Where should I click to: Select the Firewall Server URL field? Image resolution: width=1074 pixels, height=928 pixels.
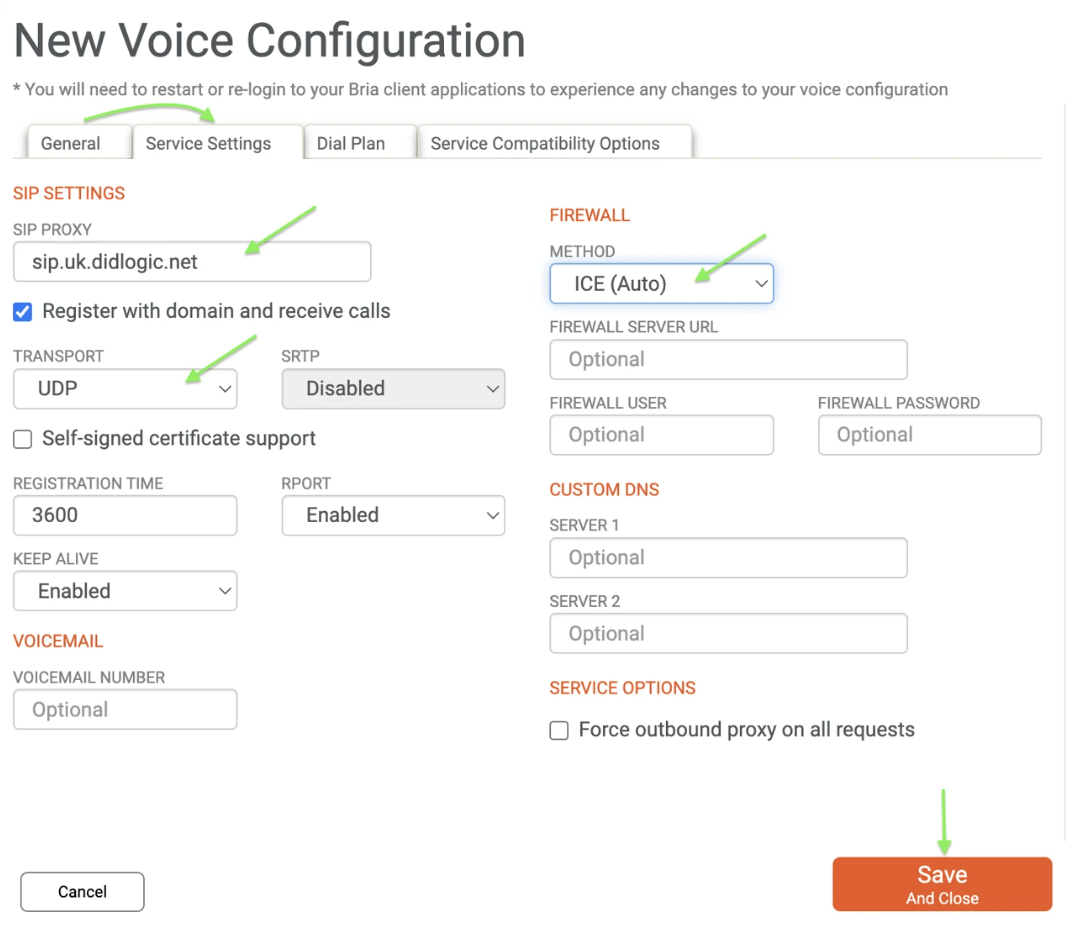pyautogui.click(x=729, y=359)
